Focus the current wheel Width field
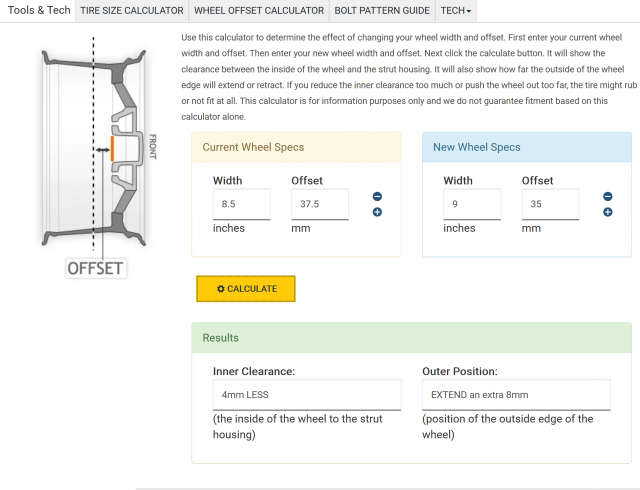Viewport: 640px width, 490px height. point(241,204)
